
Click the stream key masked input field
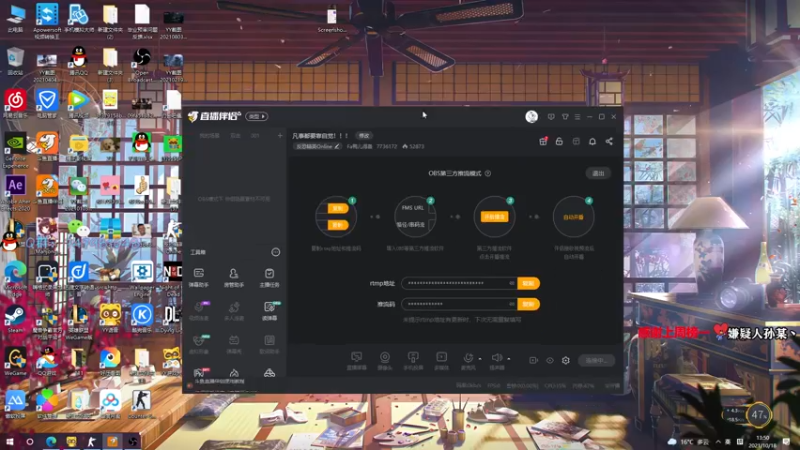(x=459, y=304)
